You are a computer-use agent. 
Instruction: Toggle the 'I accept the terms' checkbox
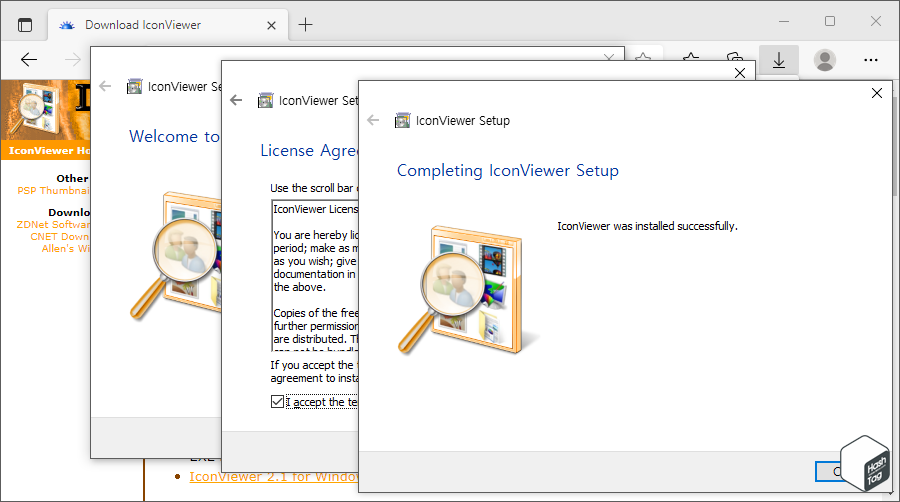[x=277, y=402]
